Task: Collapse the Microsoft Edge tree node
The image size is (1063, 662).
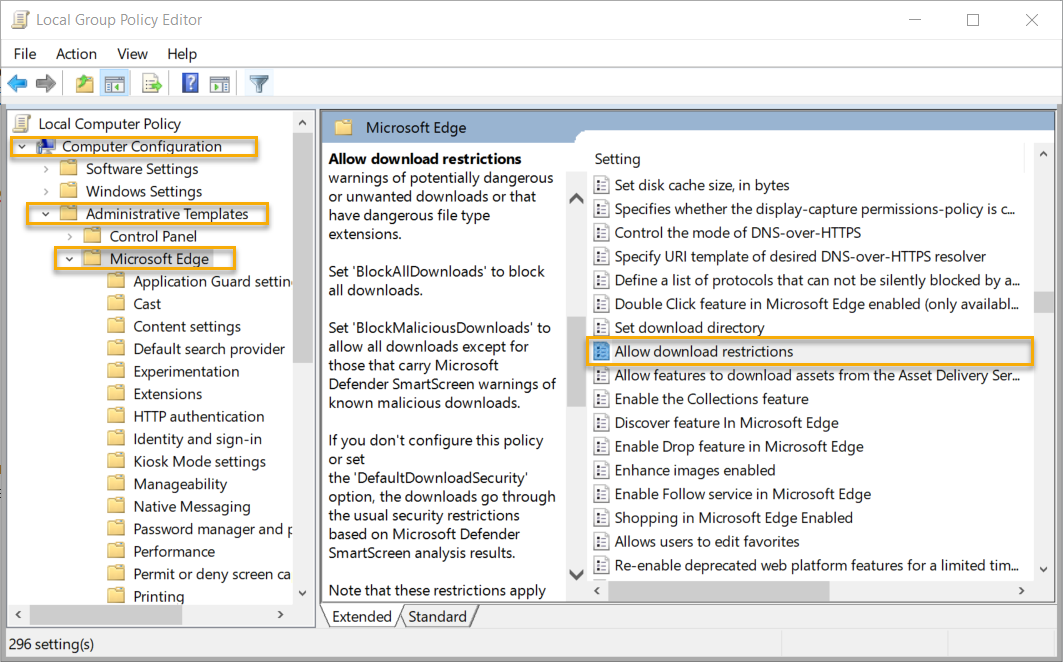Action: tap(68, 258)
